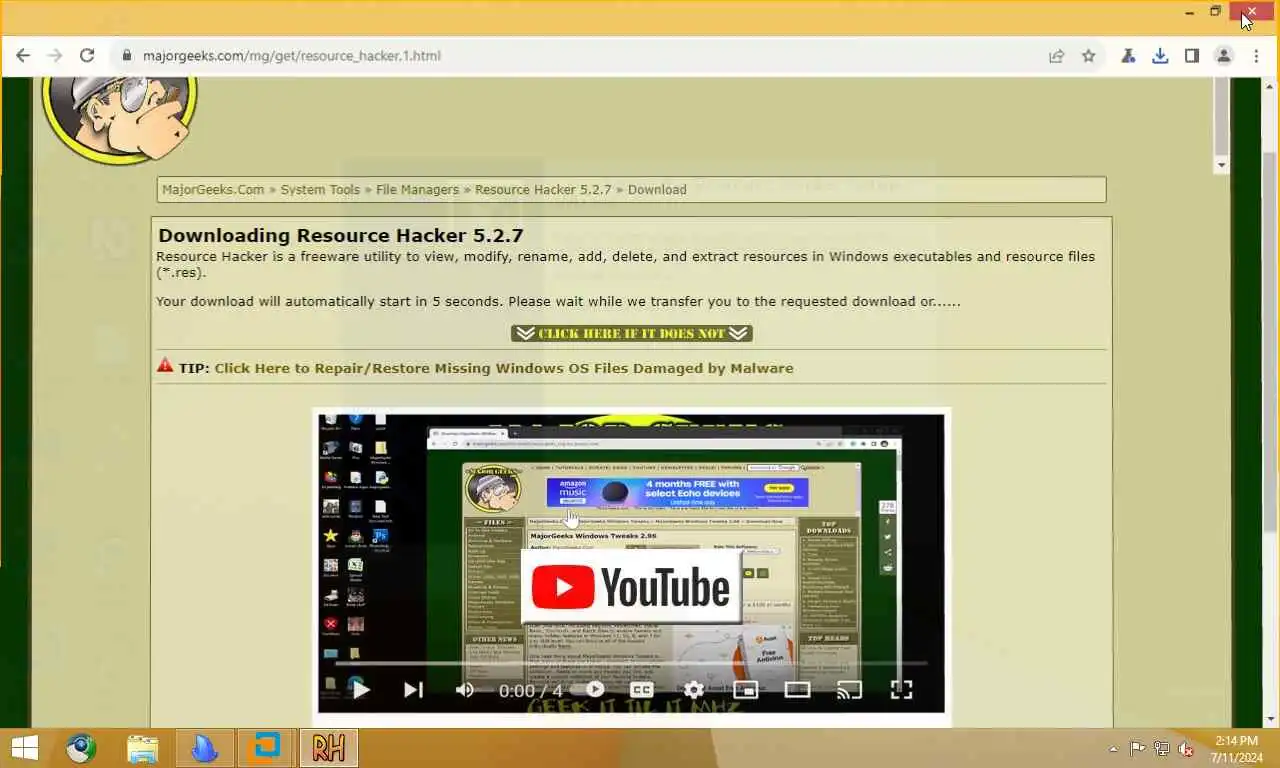Minimize the browser window
The height and width of the screenshot is (768, 1280).
[x=1189, y=12]
